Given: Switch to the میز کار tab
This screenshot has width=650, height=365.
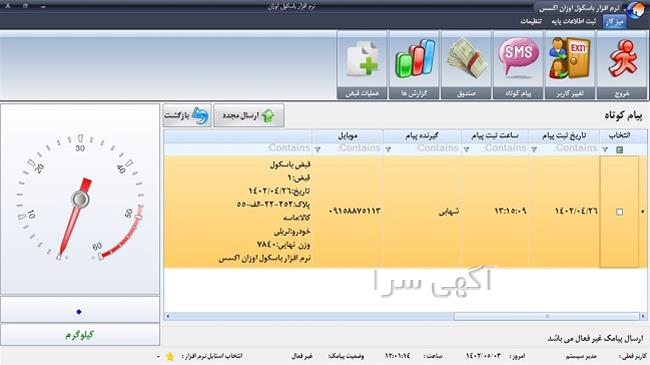Looking at the screenshot, I should (x=614, y=22).
